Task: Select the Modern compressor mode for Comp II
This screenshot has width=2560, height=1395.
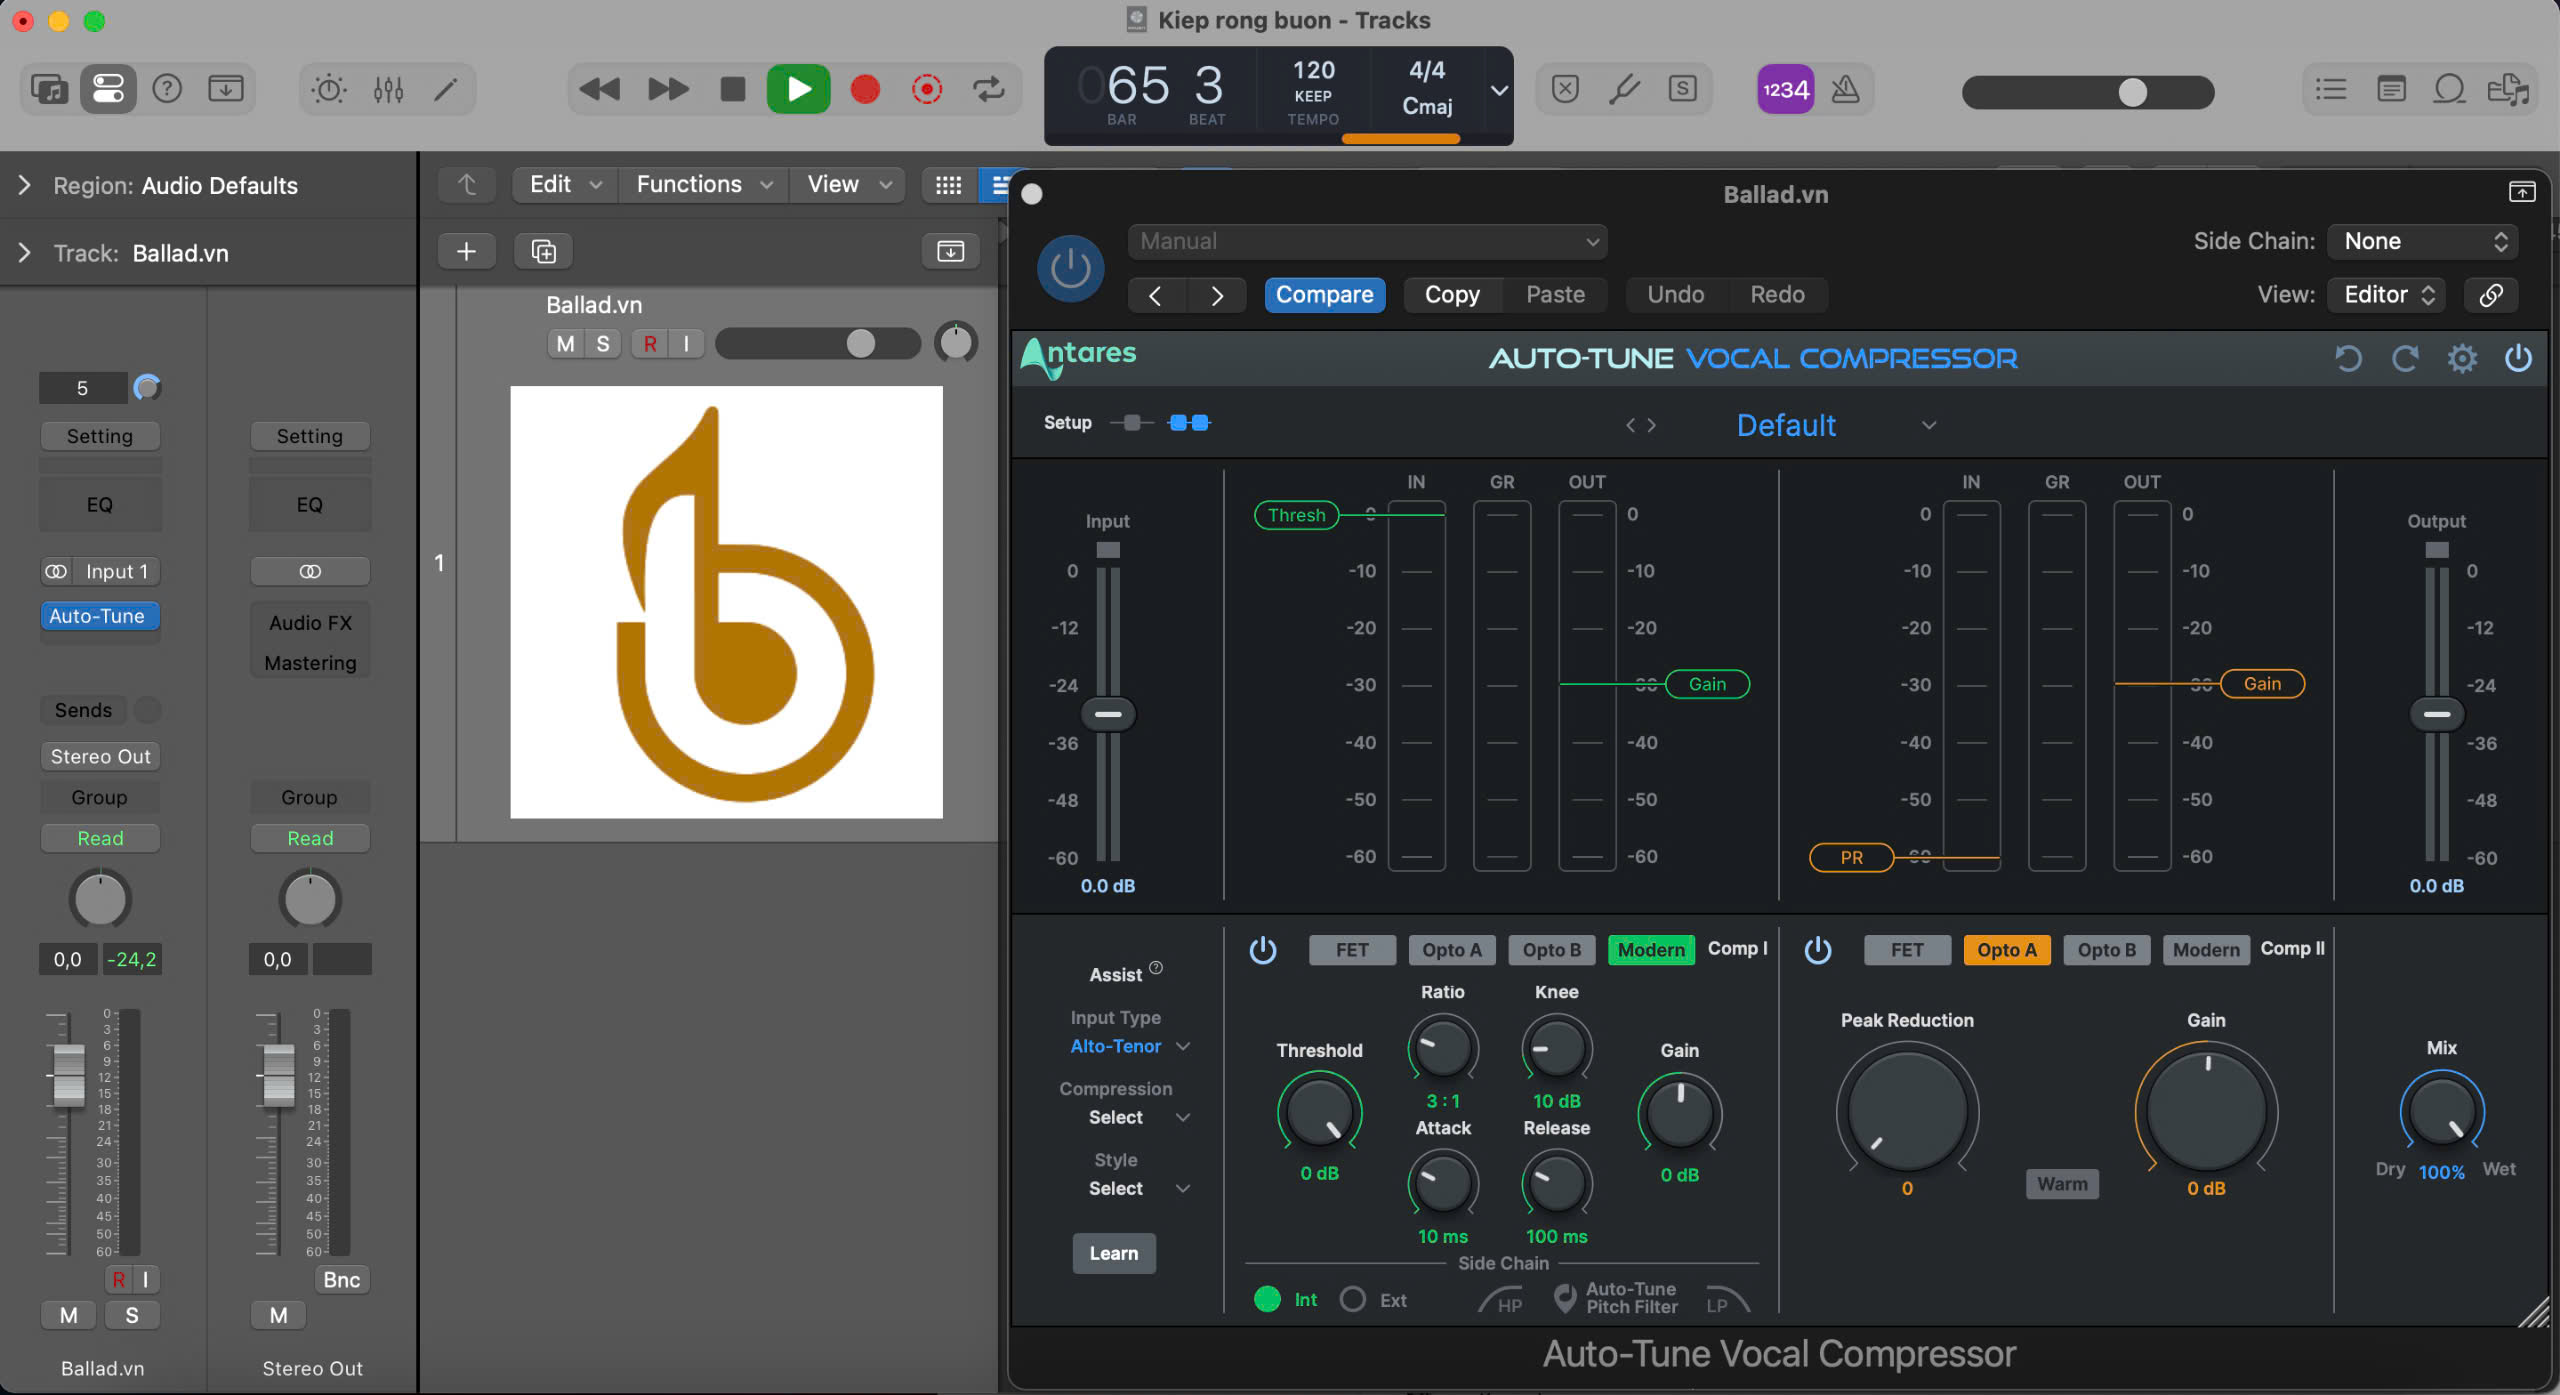Action: 2205,948
